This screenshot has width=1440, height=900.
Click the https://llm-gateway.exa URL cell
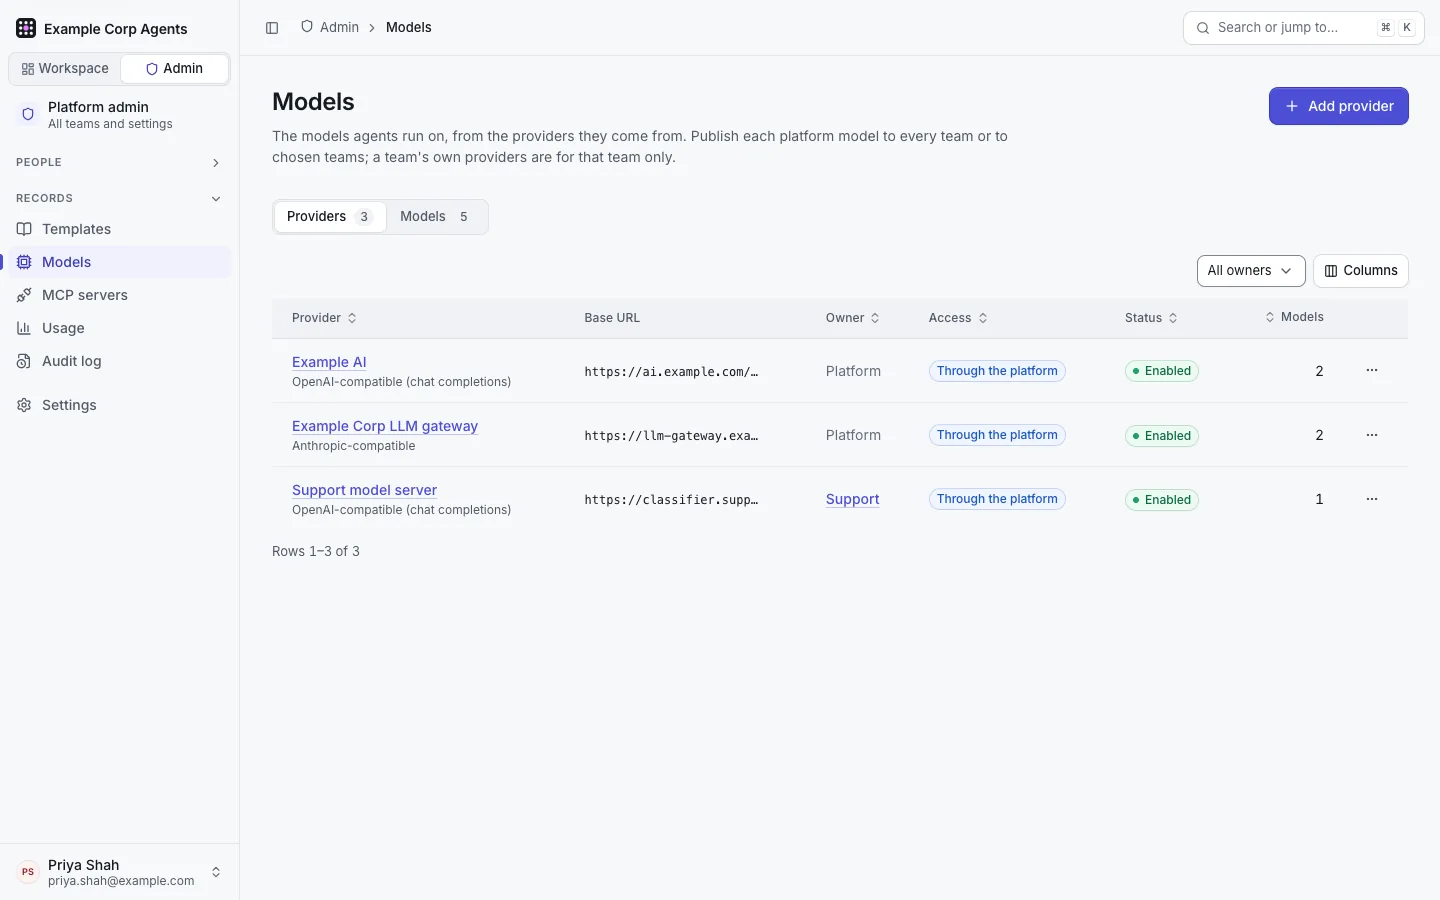[x=671, y=435]
